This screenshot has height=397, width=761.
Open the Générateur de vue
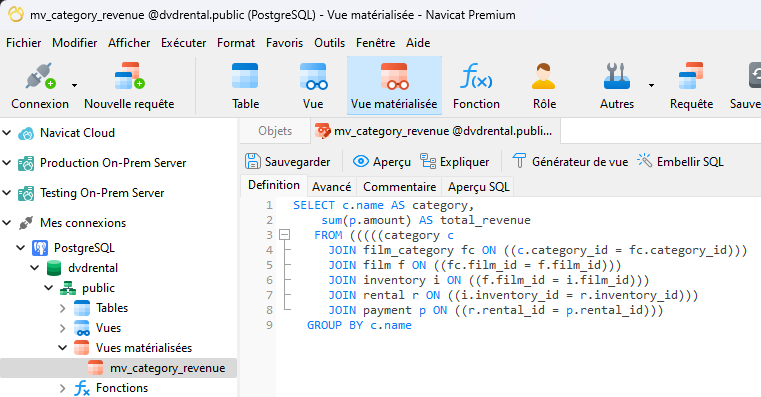pos(570,162)
